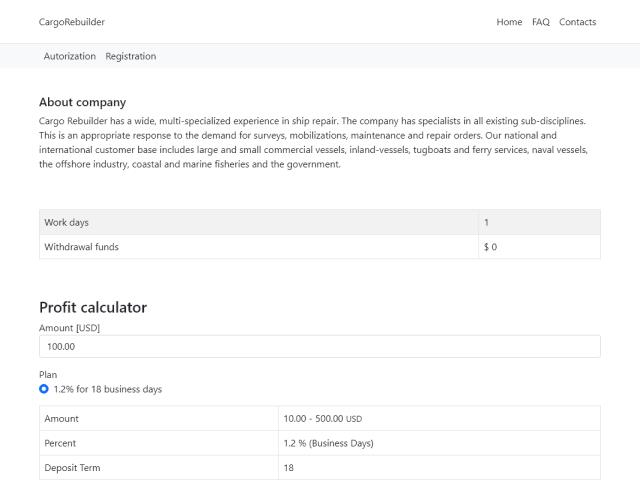
Task: Click the Deposit Term value 18
Action: (x=439, y=468)
